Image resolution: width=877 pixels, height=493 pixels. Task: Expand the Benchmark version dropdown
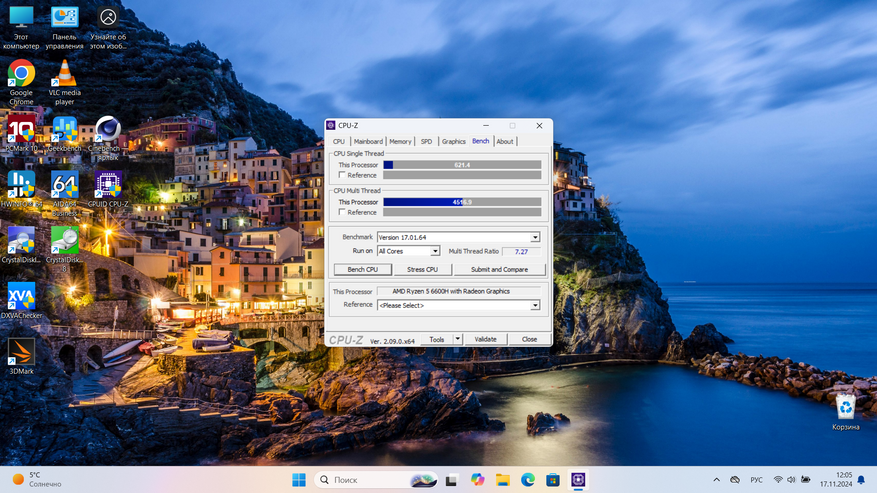535,237
